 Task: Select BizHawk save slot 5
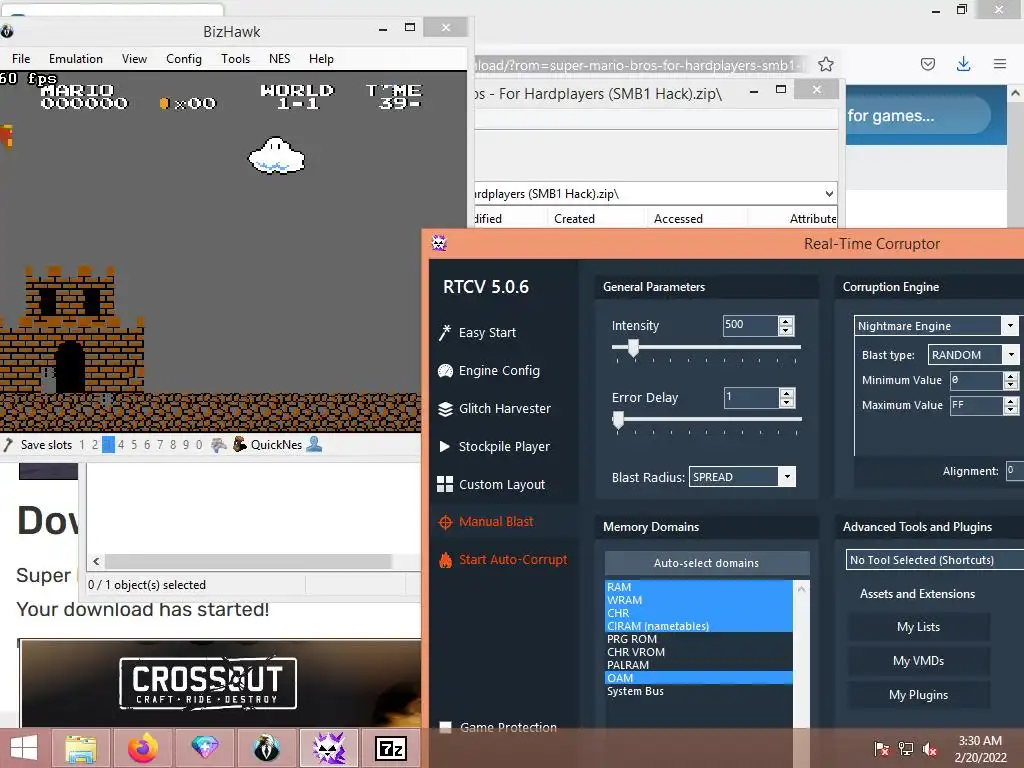(x=134, y=445)
